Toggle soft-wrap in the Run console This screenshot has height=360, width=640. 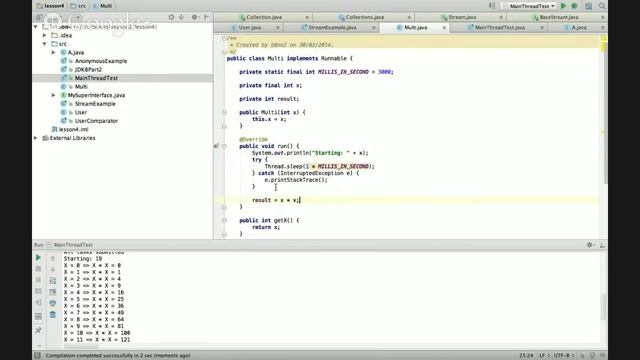53,281
